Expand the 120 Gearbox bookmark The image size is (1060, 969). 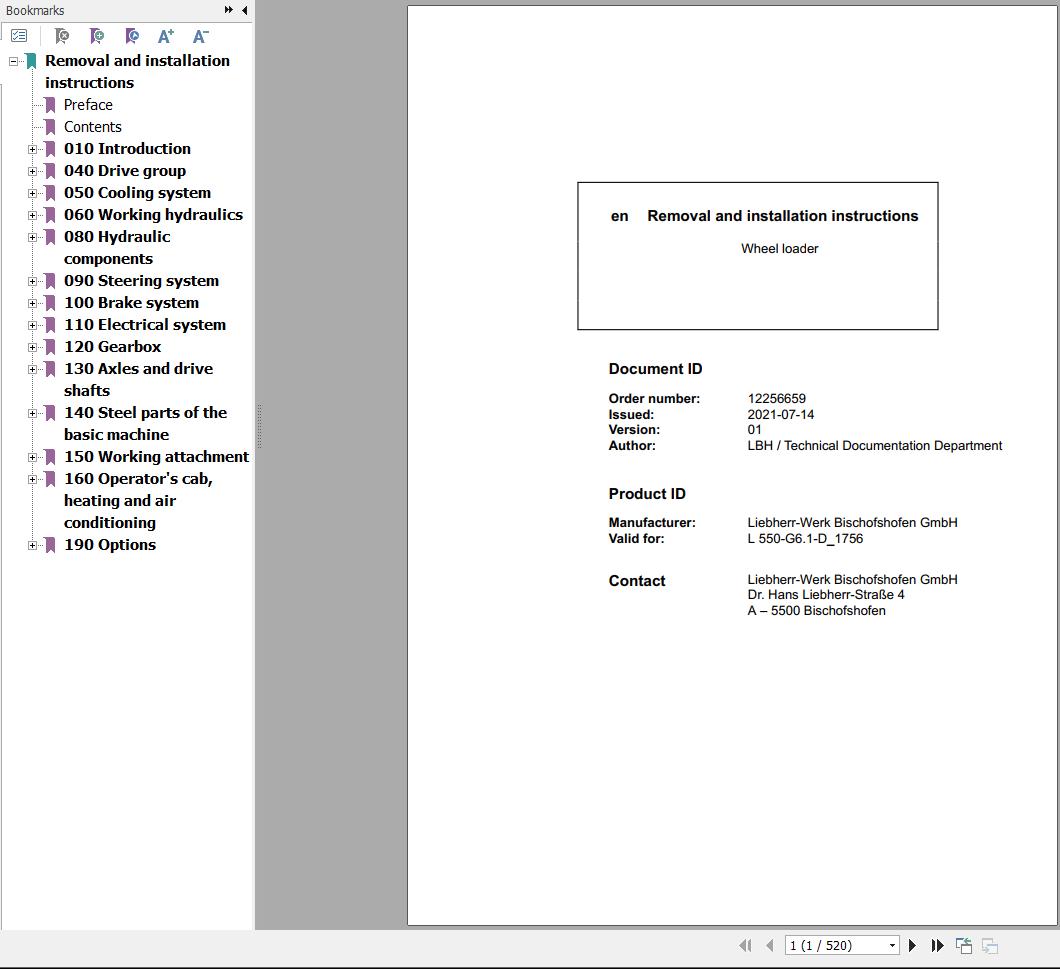click(x=32, y=347)
